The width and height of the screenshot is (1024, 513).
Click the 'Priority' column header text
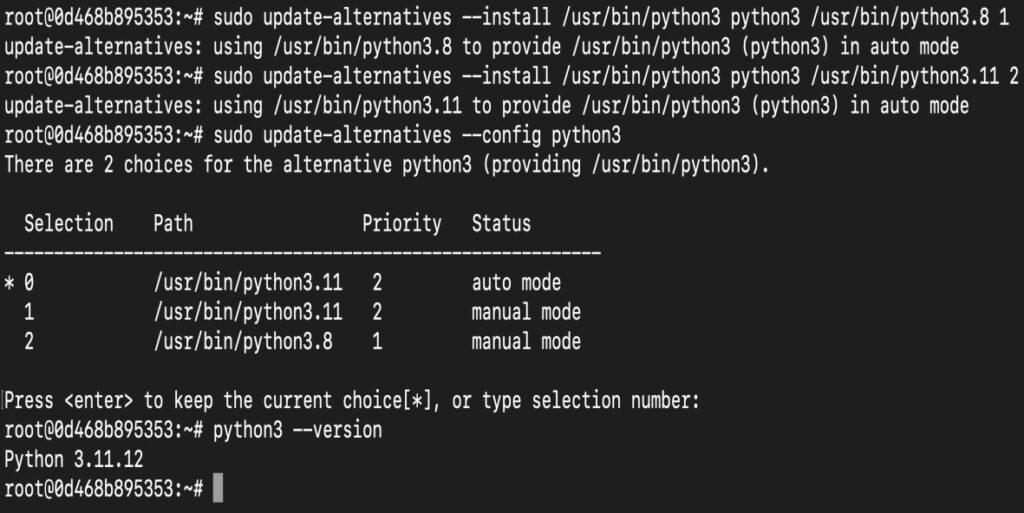click(x=402, y=224)
